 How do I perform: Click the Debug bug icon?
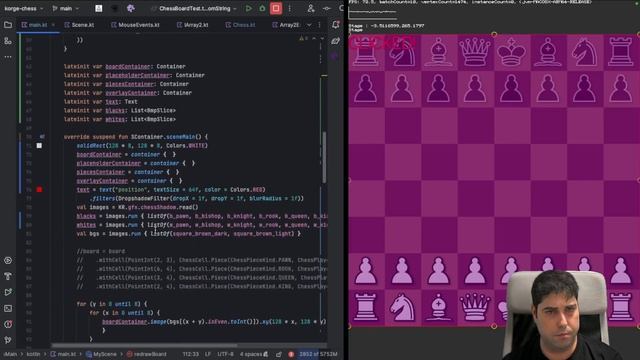coord(262,8)
